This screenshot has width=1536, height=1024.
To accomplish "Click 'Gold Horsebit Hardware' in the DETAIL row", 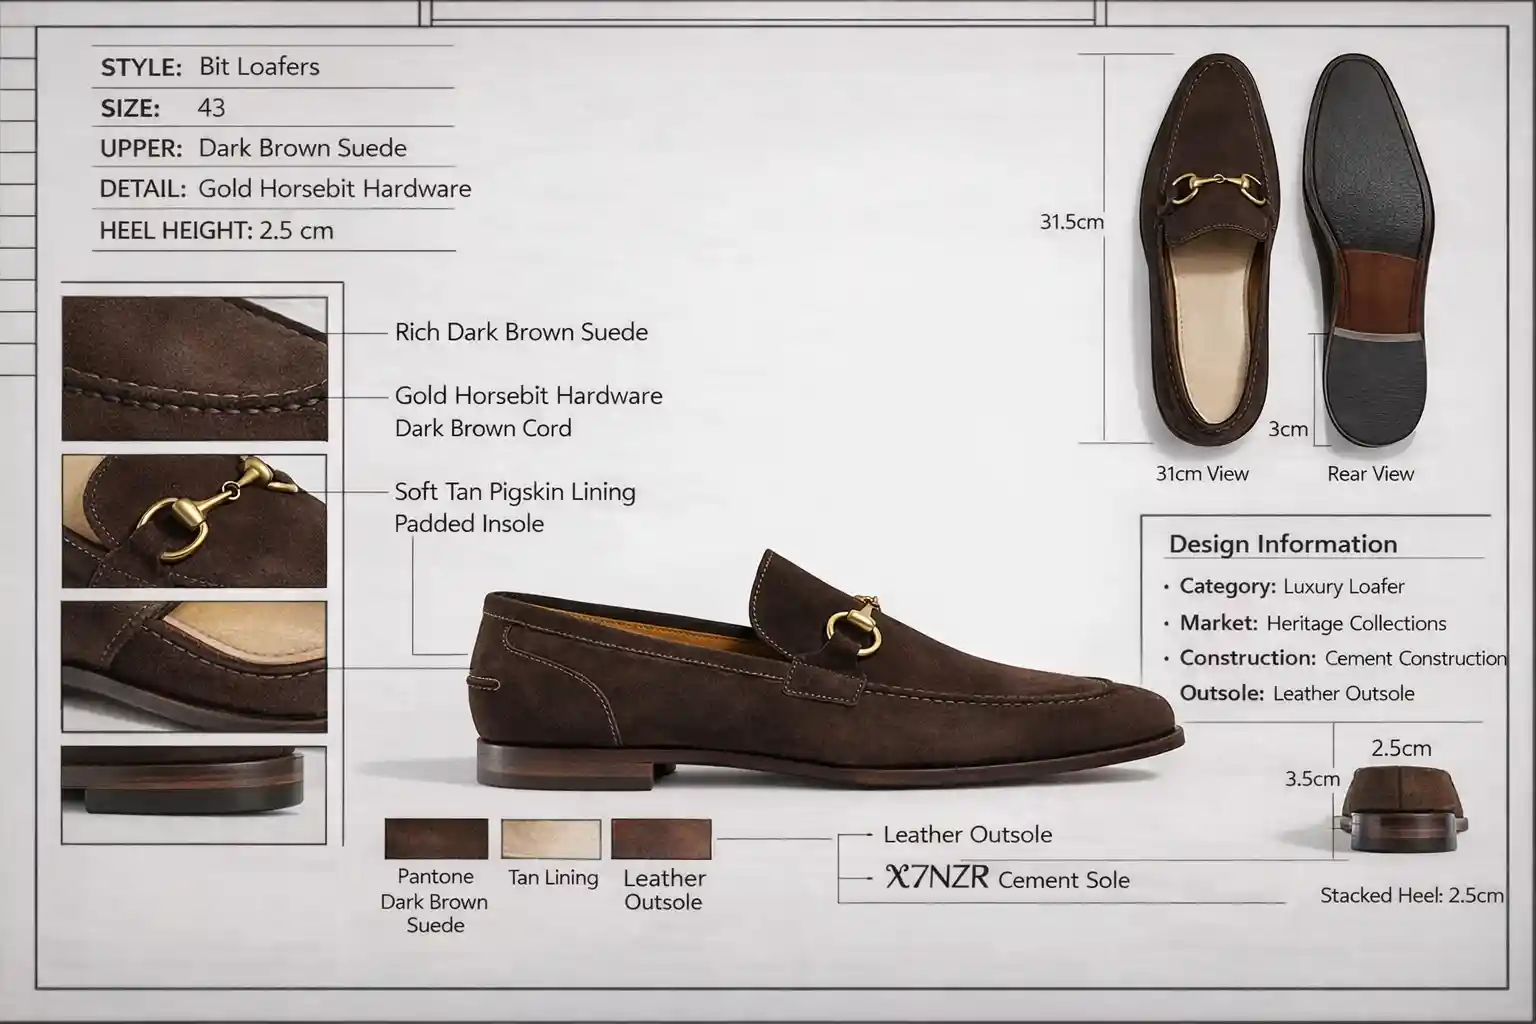I will click(x=334, y=189).
